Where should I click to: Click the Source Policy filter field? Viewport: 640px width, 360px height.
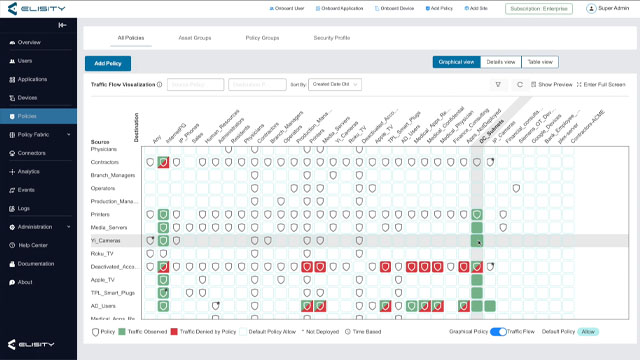196,84
